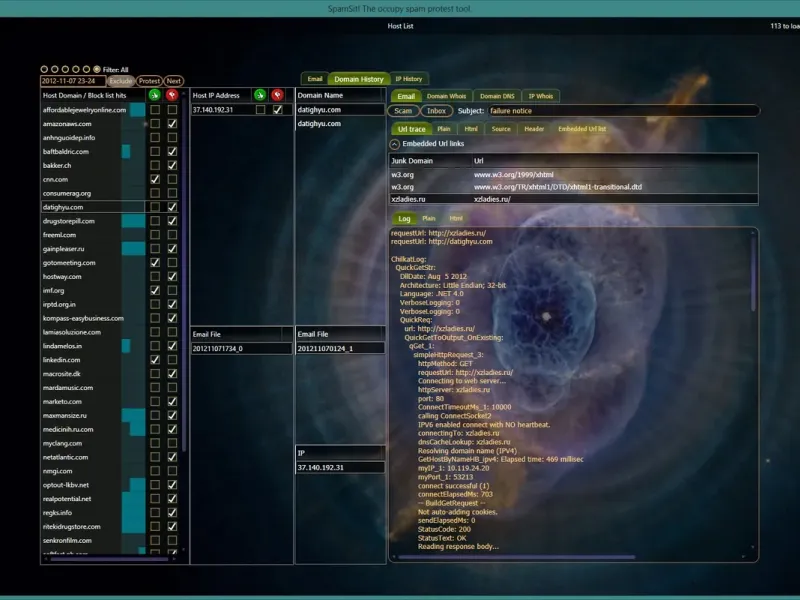Mark the email as Scam
The width and height of the screenshot is (800, 600).
tap(403, 111)
